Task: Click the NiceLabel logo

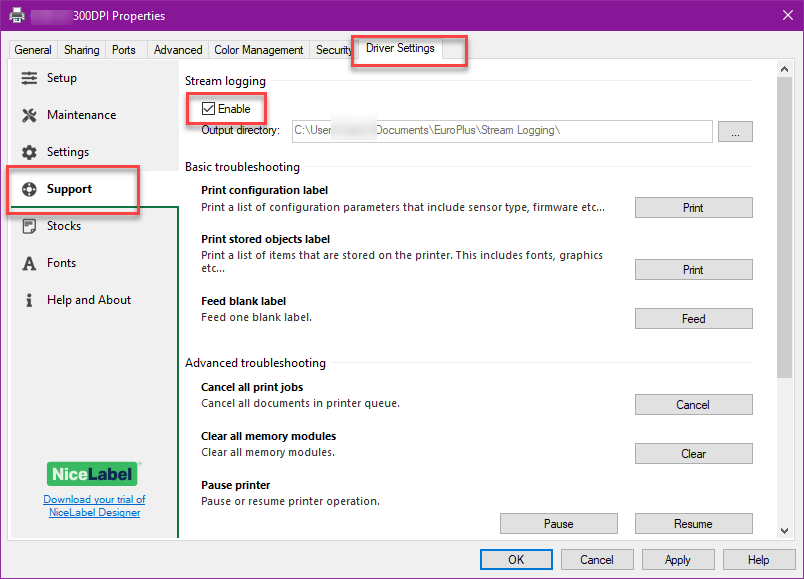Action: [94, 473]
